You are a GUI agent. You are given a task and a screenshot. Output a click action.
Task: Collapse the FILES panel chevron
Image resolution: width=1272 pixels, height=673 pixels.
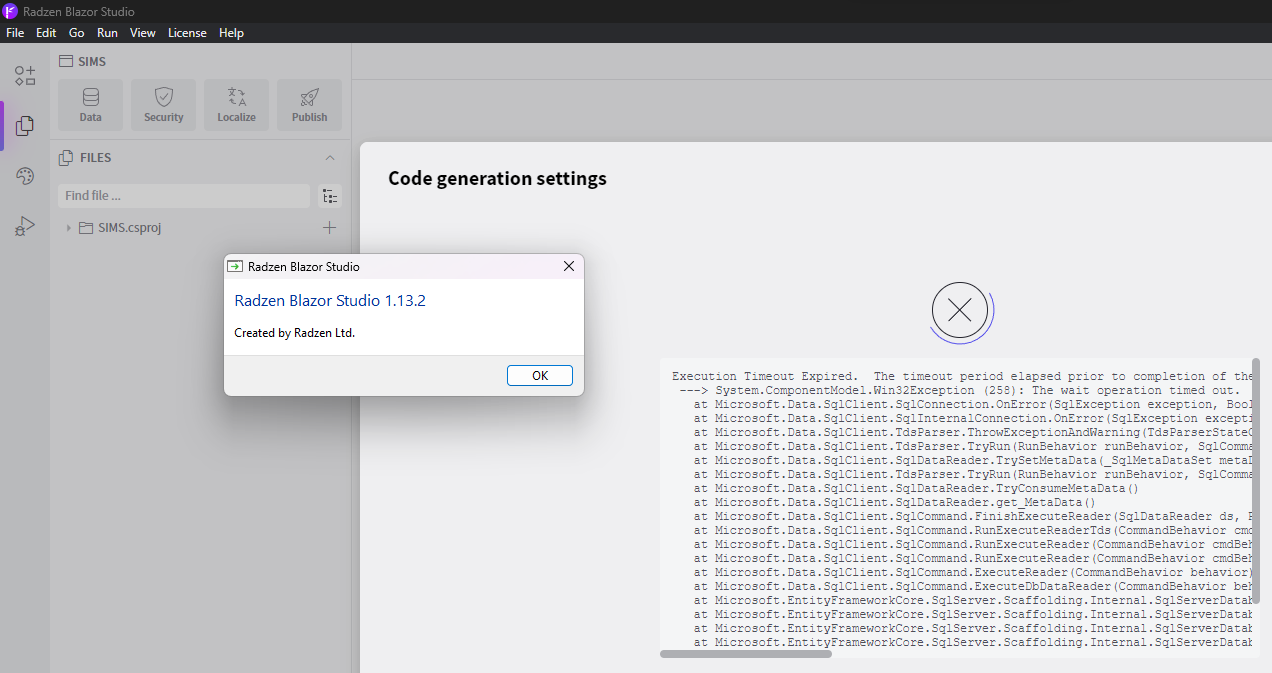330,158
